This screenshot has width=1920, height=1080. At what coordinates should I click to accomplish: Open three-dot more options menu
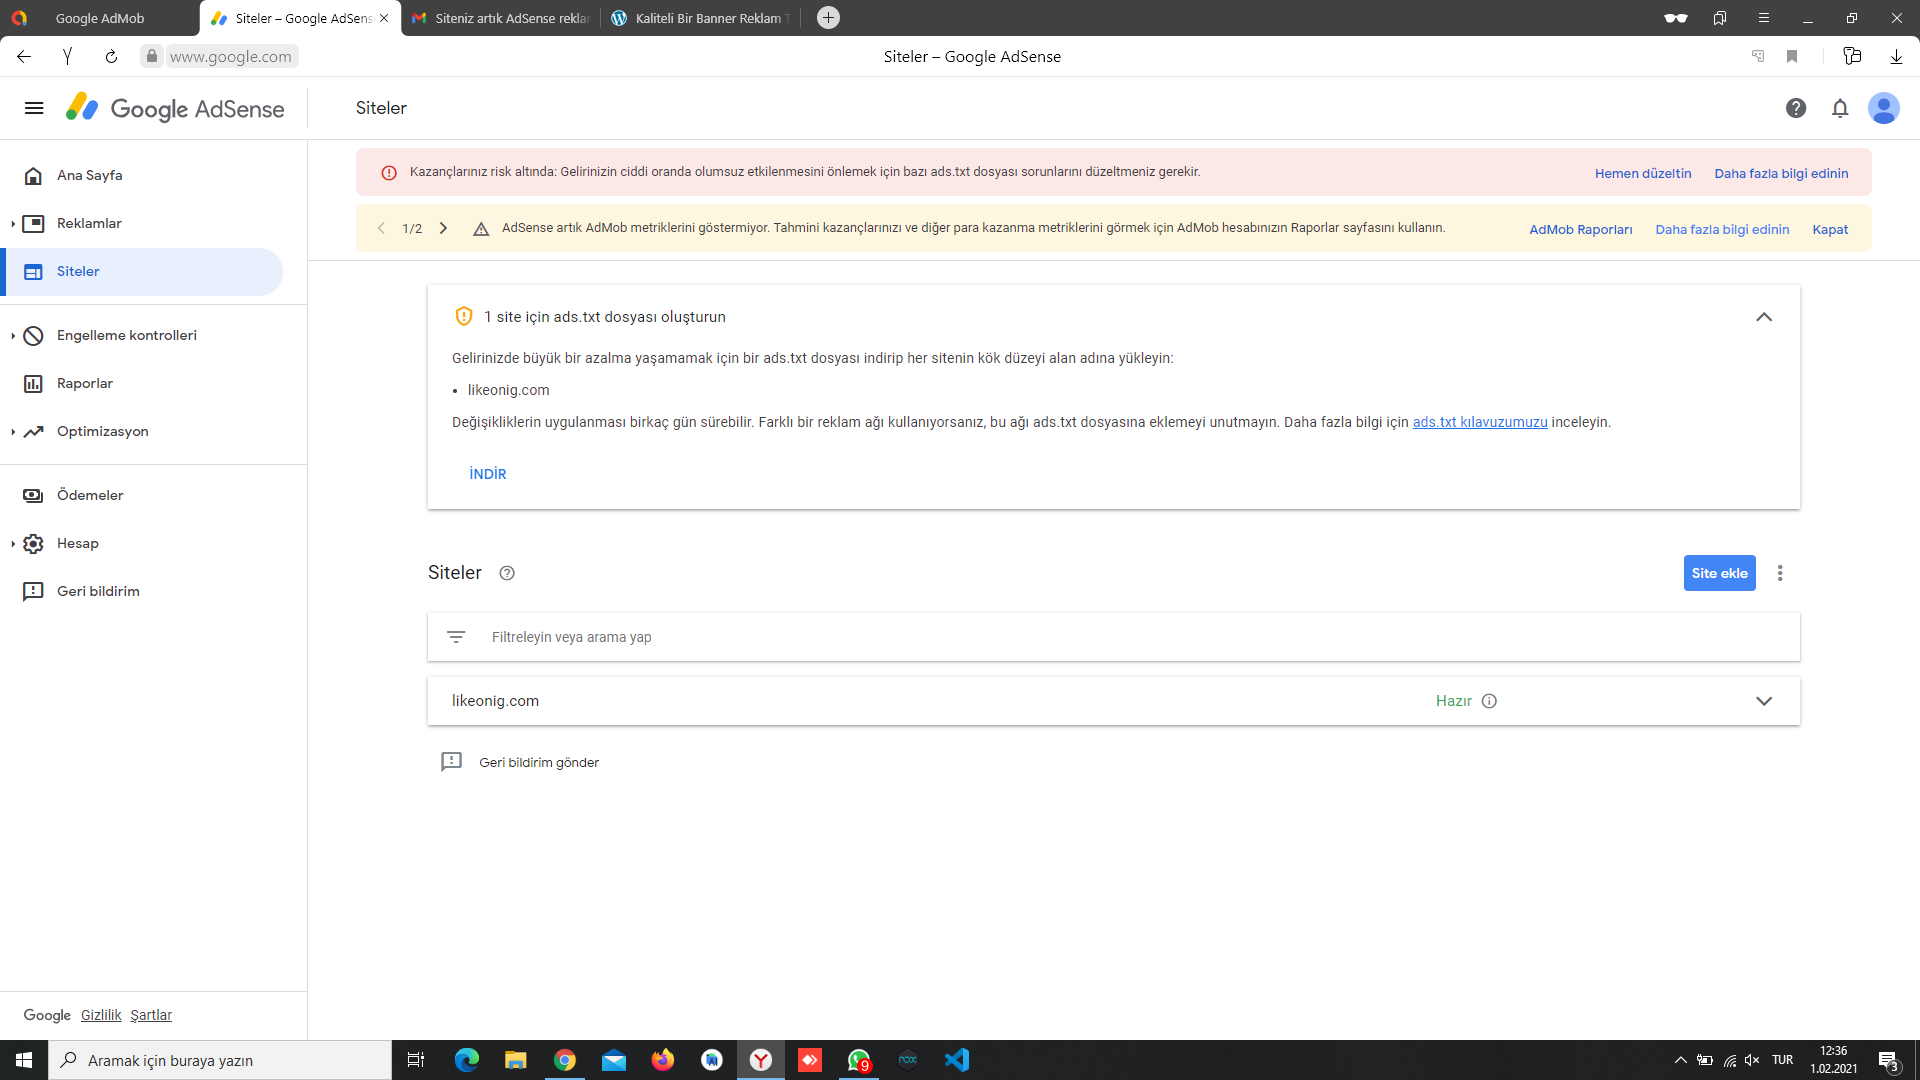(x=1780, y=573)
